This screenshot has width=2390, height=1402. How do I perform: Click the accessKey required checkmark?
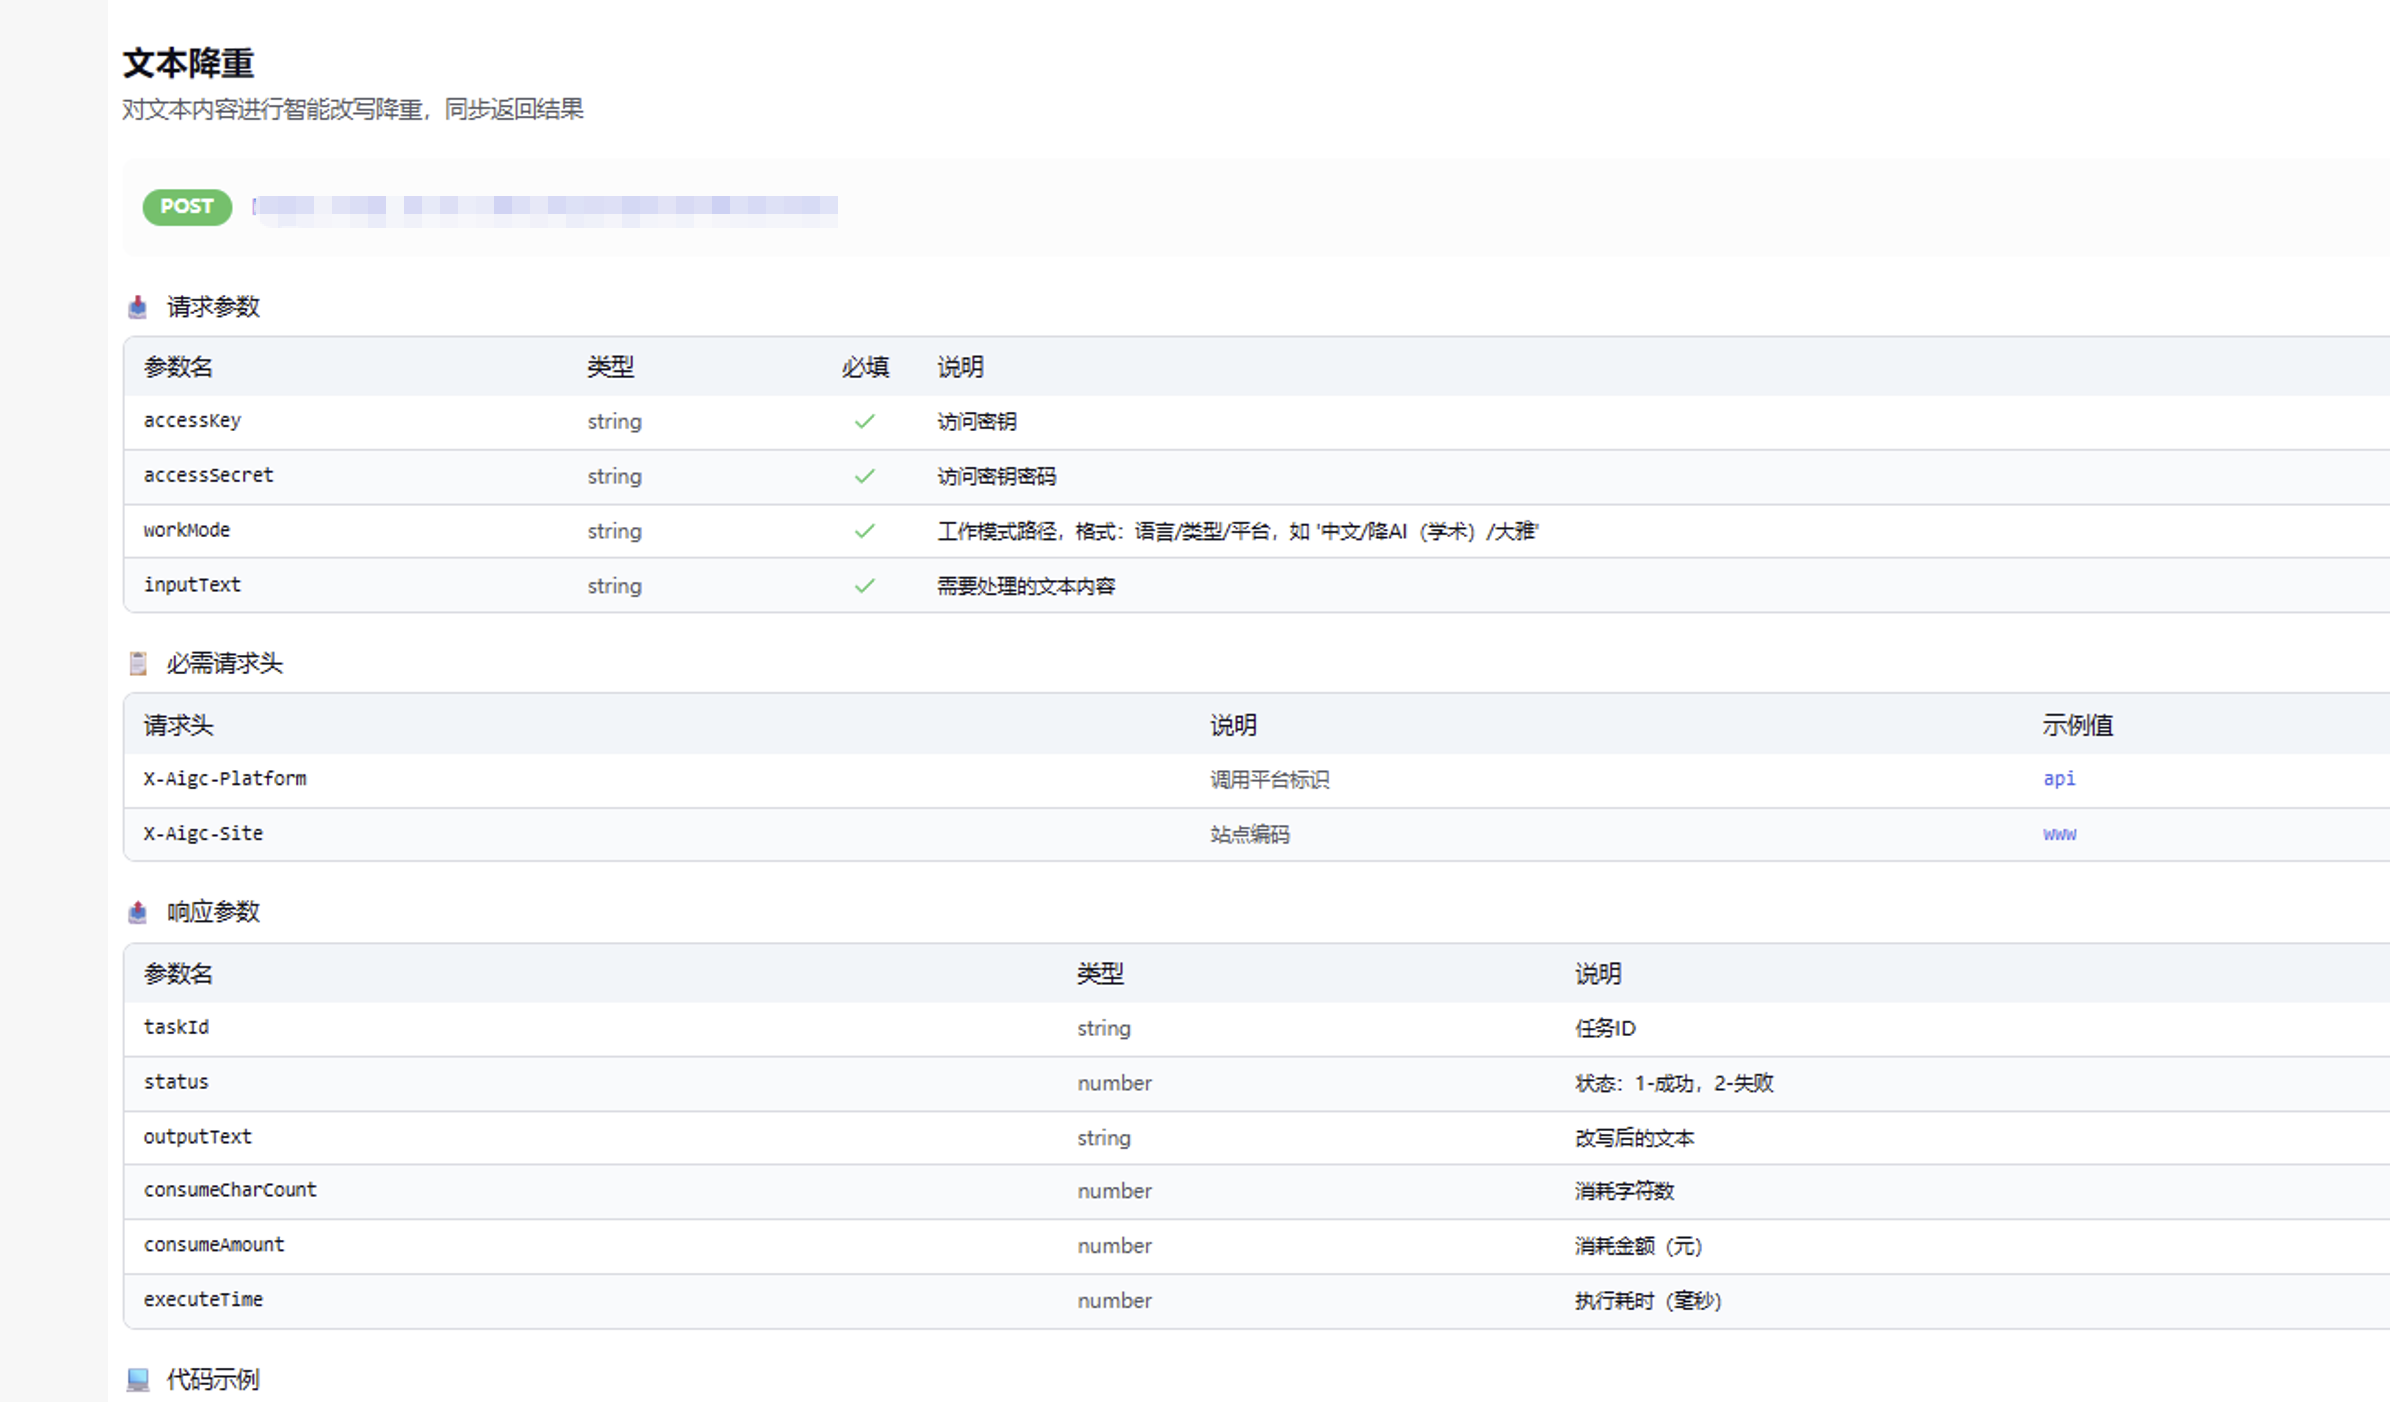865,421
